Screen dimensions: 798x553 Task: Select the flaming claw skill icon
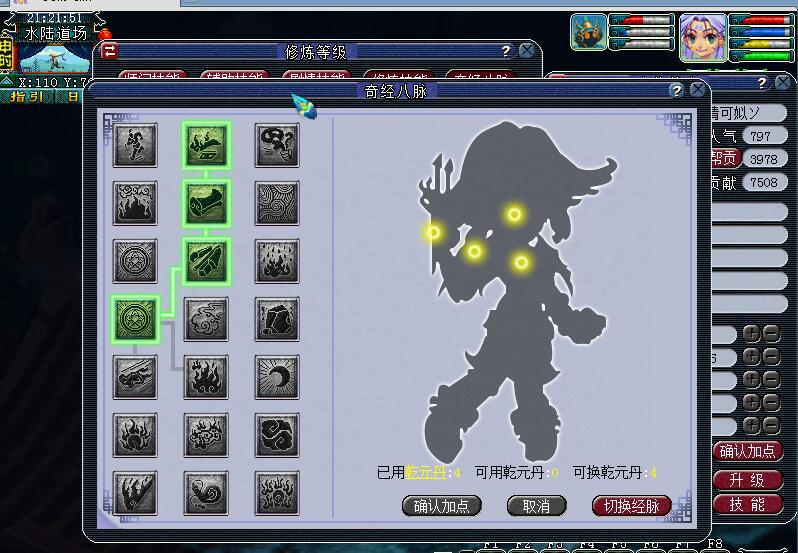point(135,493)
